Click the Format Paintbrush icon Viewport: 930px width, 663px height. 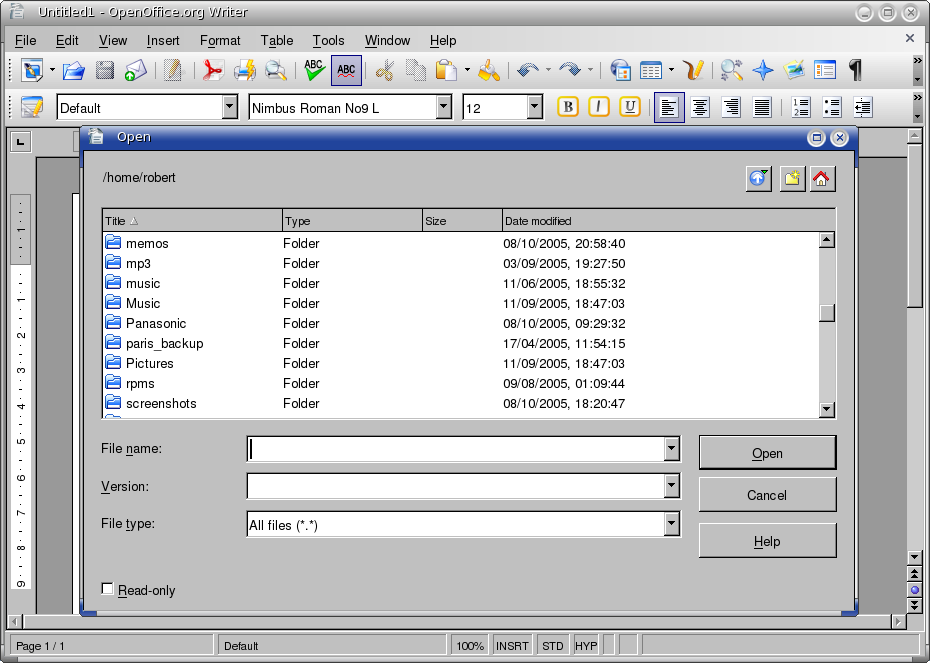[489, 71]
